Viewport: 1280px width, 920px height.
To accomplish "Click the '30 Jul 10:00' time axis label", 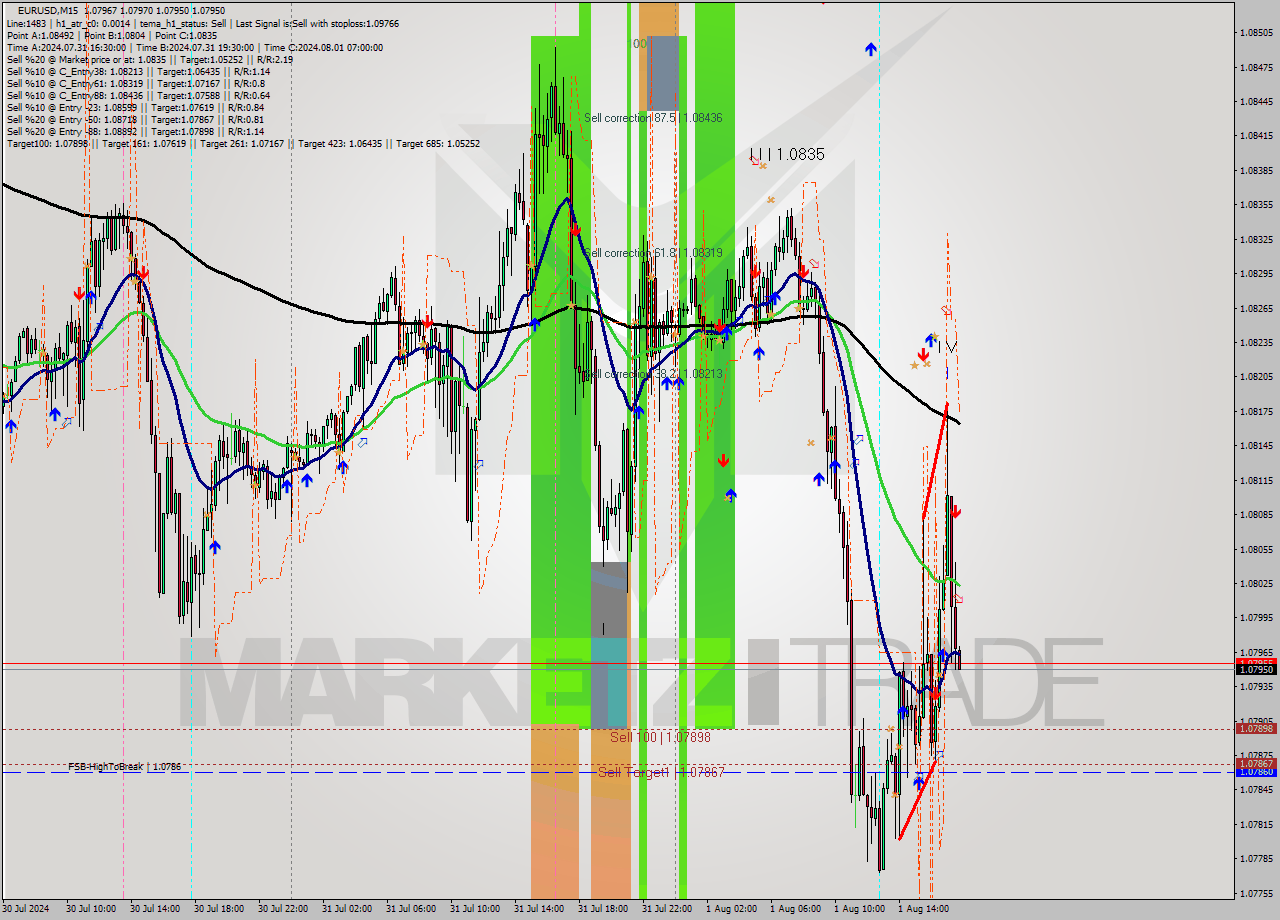I will (92, 909).
